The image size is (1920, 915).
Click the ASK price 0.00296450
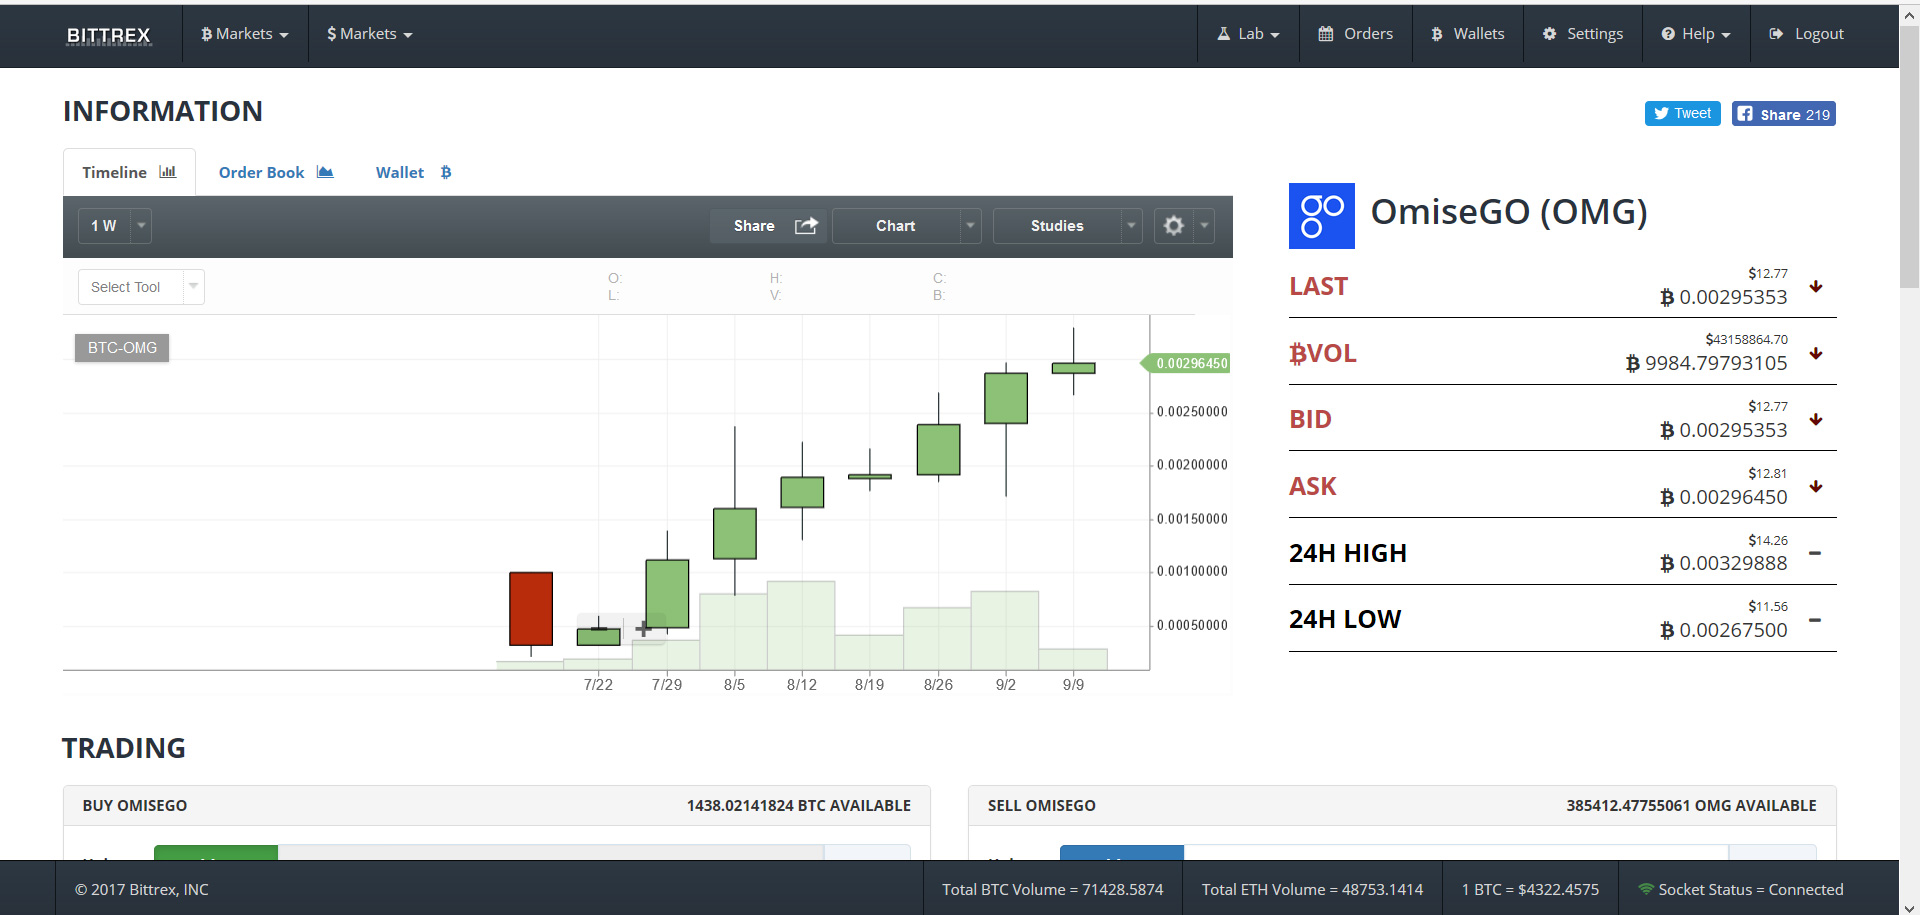(x=1724, y=497)
